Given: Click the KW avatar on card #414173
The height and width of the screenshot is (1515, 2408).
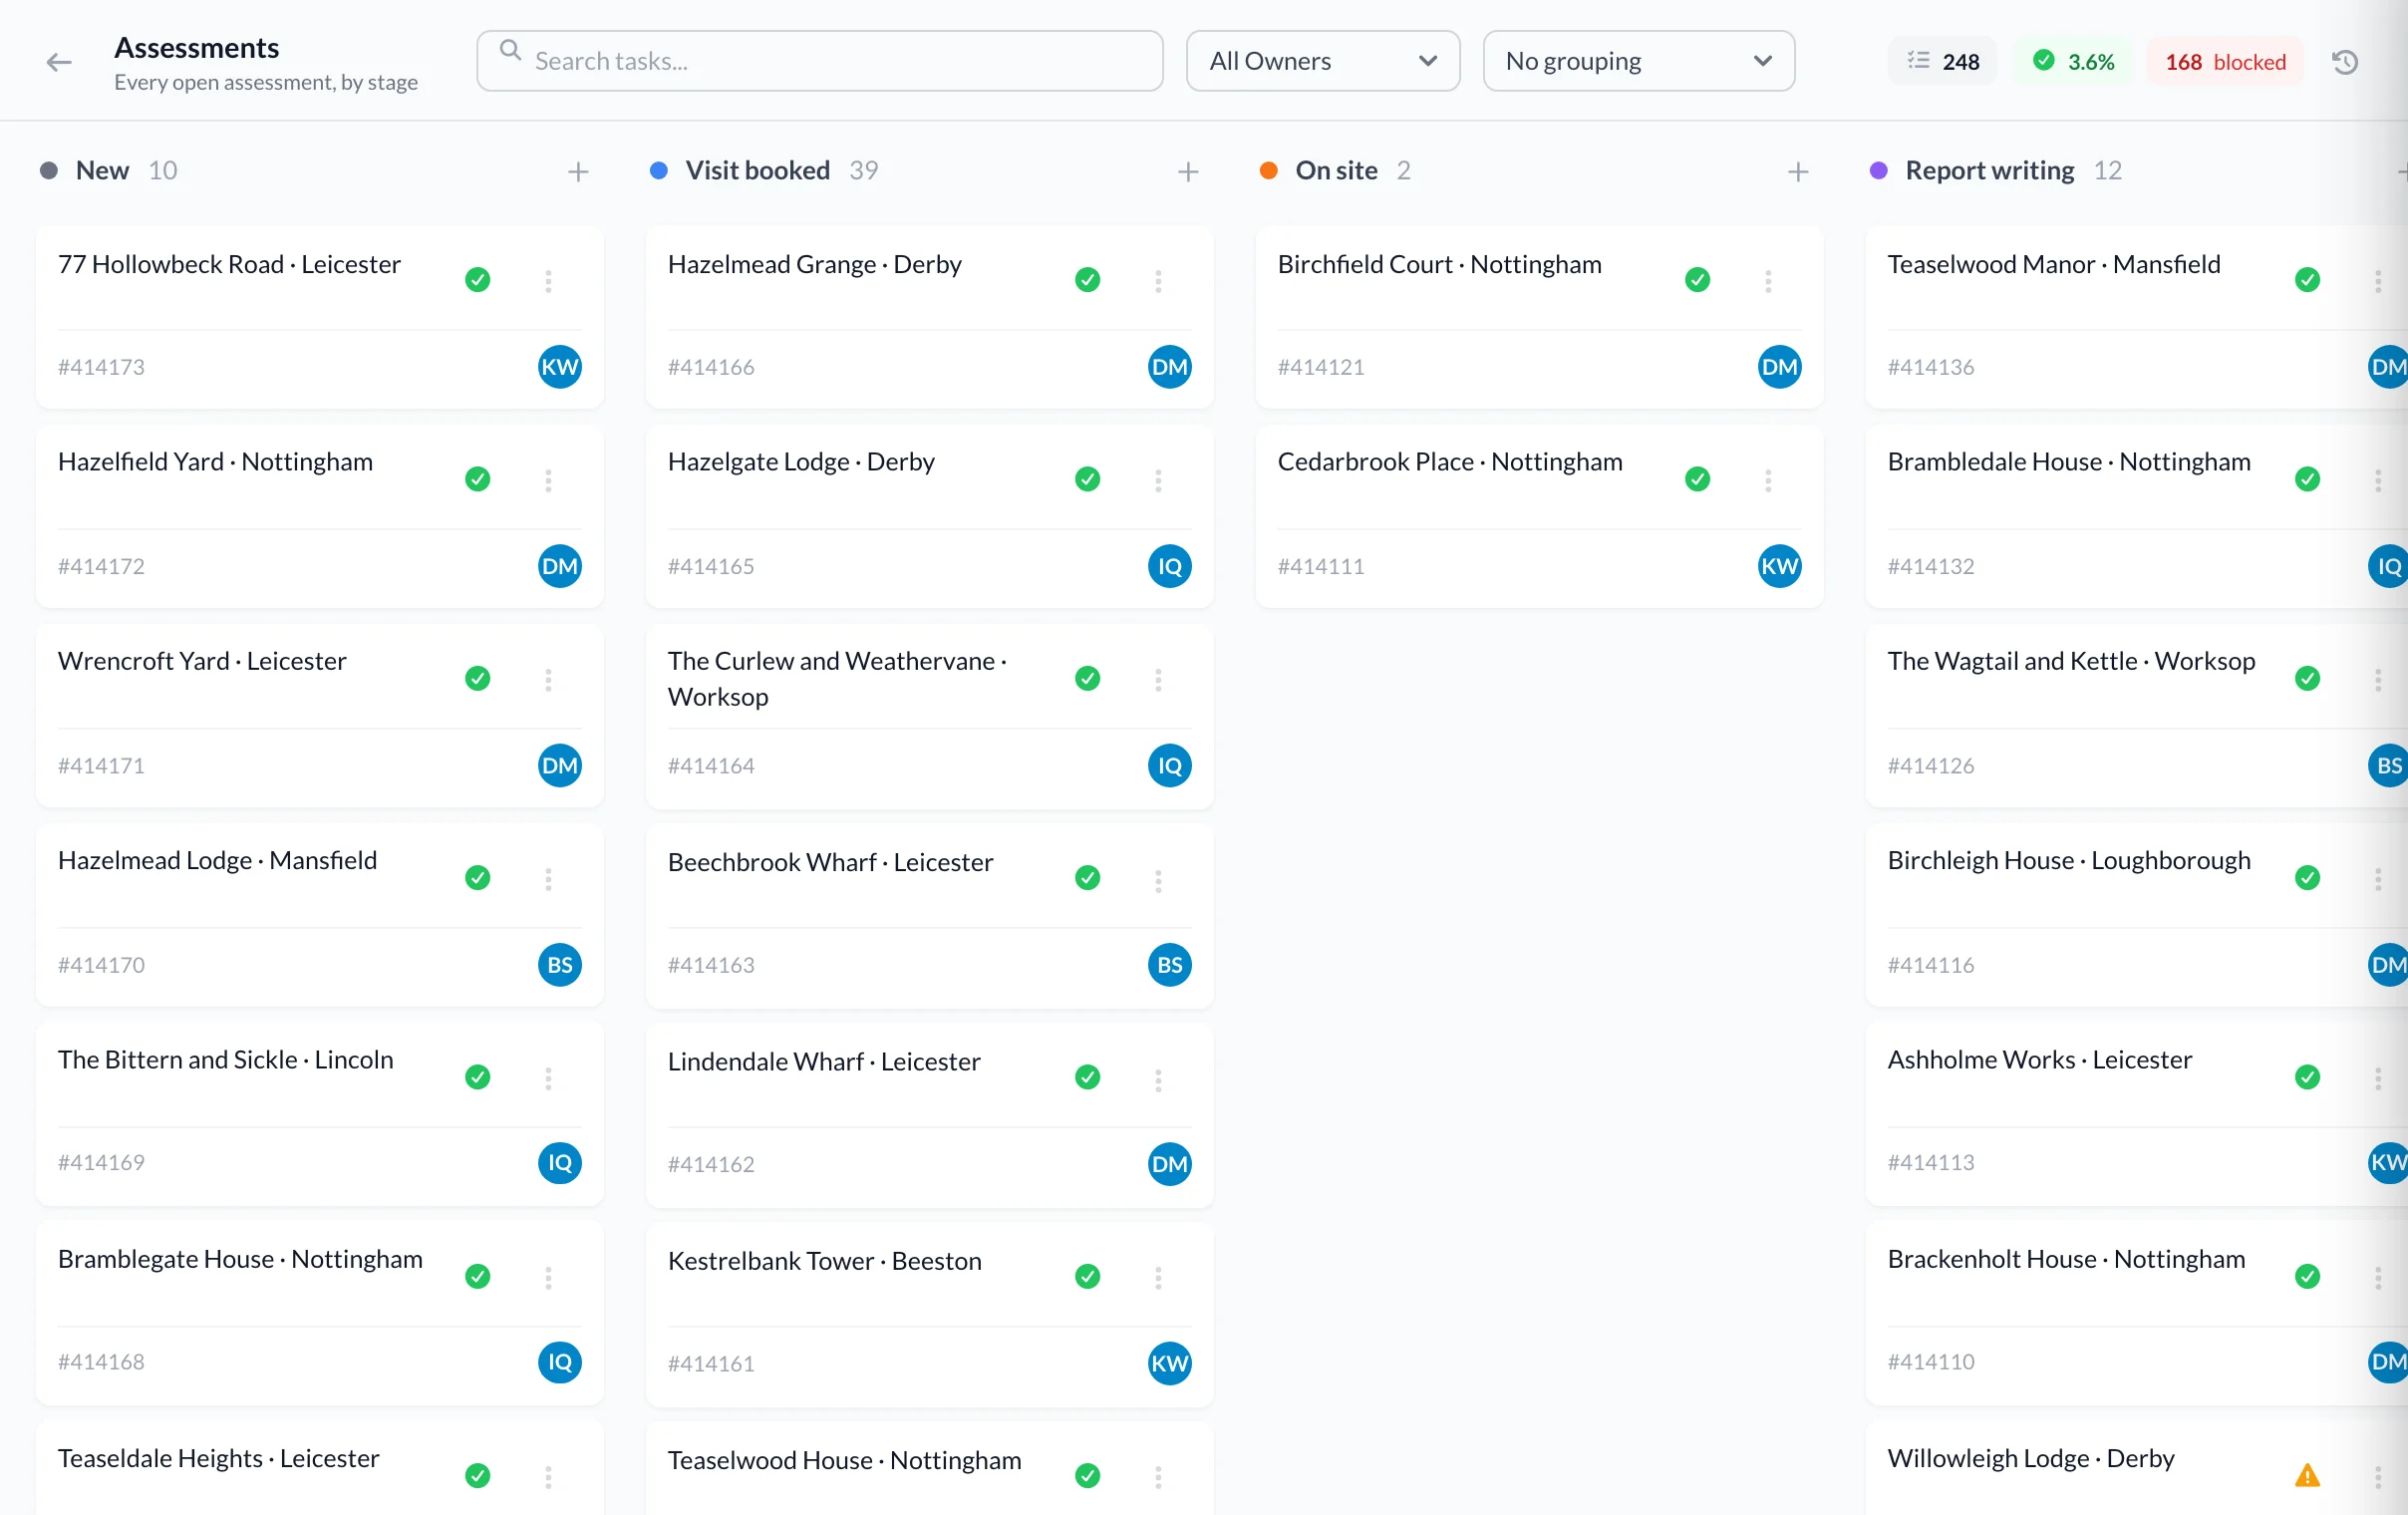Looking at the screenshot, I should coord(560,367).
